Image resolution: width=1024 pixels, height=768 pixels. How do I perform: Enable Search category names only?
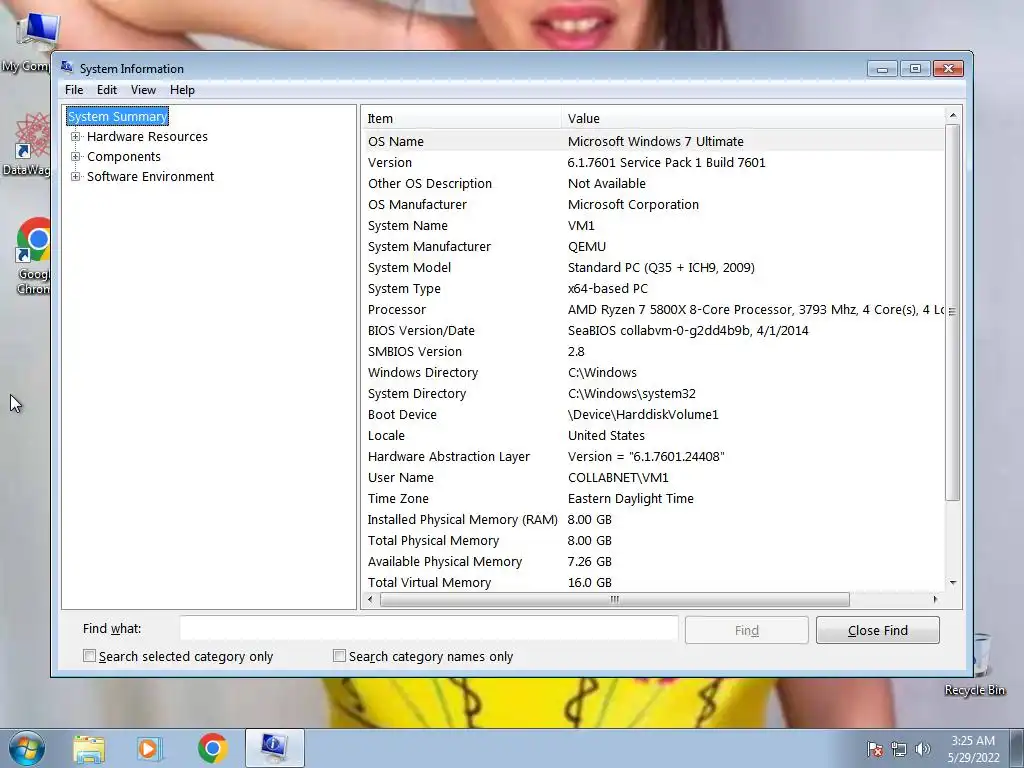(x=339, y=656)
